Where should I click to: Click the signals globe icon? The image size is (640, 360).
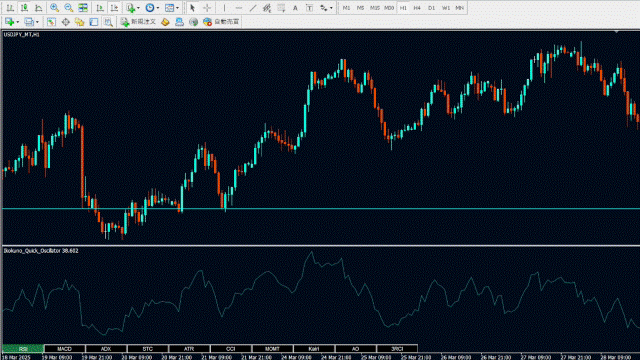tap(193, 22)
